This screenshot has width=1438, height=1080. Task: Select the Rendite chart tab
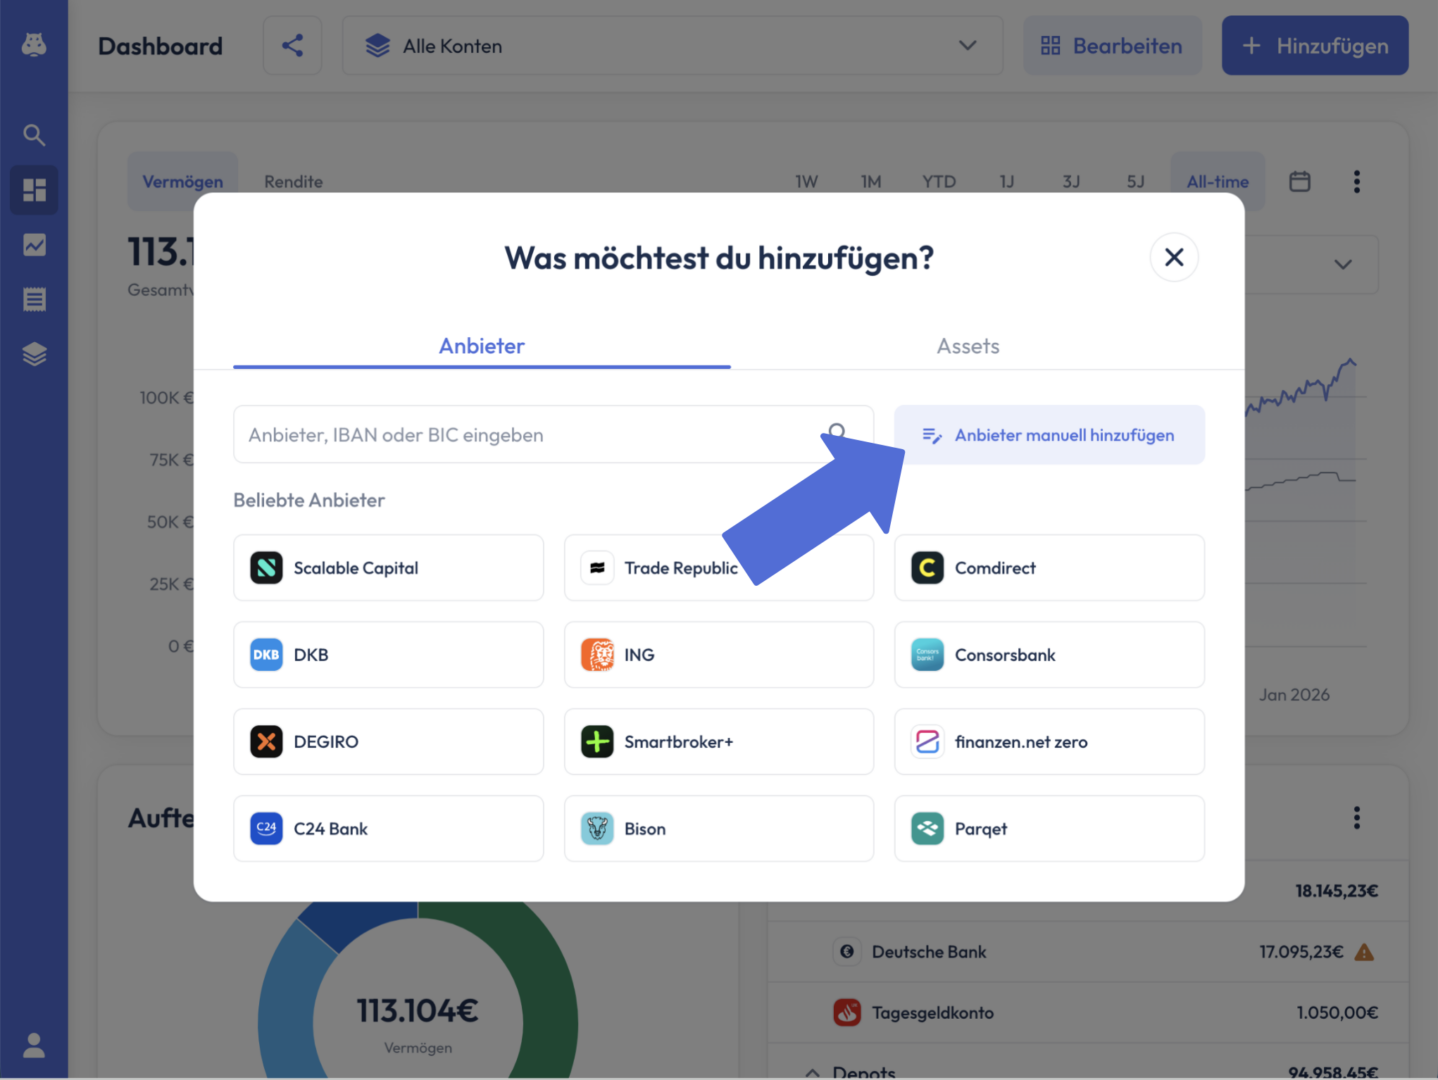coord(293,181)
